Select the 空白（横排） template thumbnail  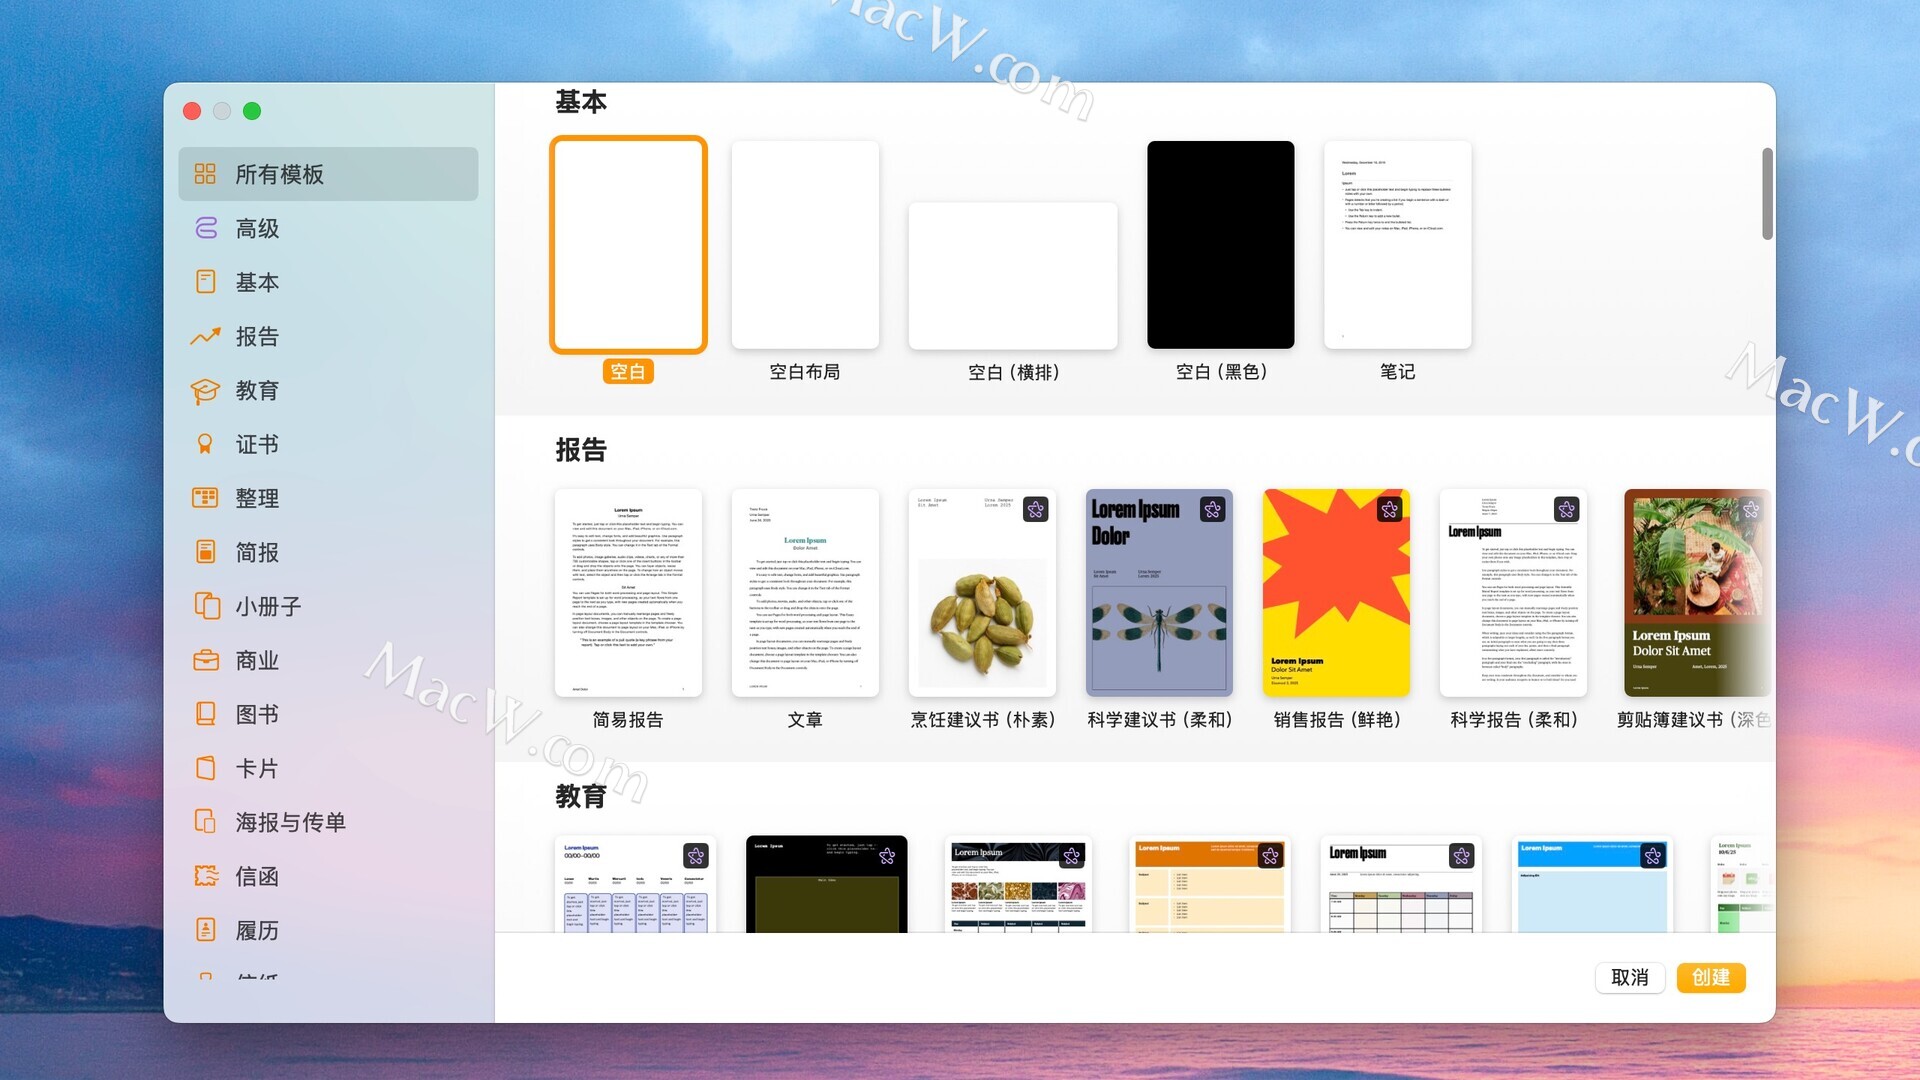[x=1012, y=276]
